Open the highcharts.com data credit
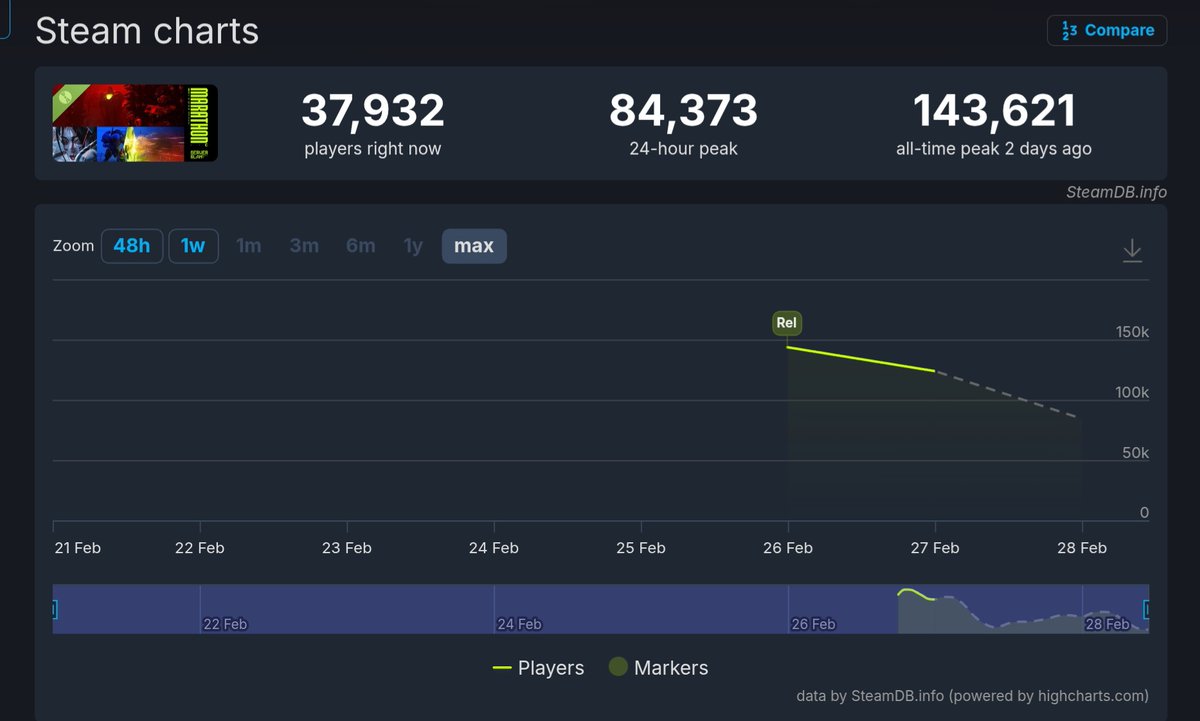This screenshot has width=1200, height=721. [x=972, y=695]
